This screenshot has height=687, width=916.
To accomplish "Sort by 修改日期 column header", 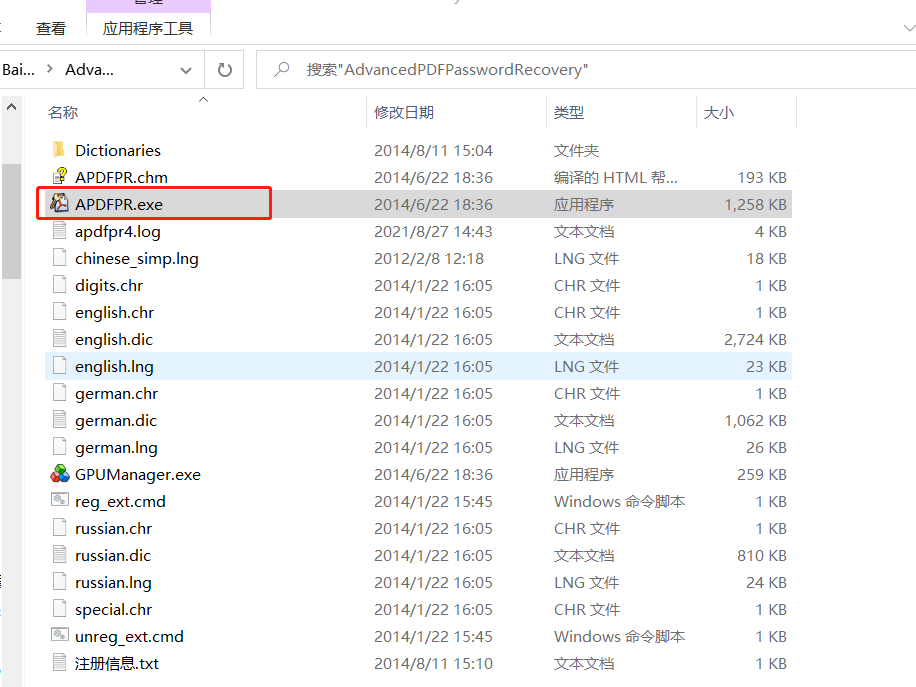I will (404, 113).
